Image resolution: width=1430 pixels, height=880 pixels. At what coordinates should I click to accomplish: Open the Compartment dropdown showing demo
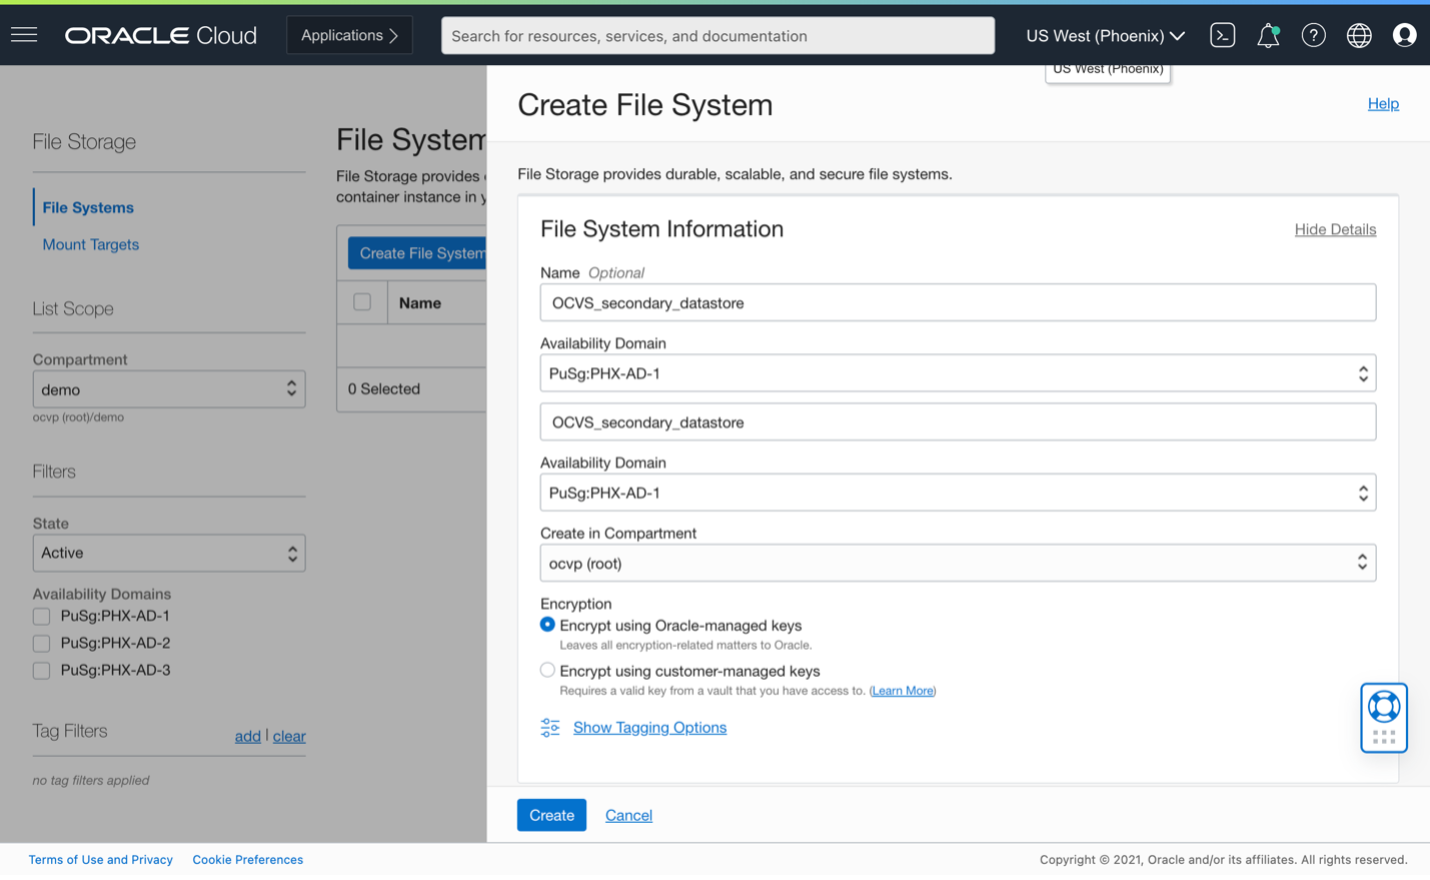[x=169, y=389]
